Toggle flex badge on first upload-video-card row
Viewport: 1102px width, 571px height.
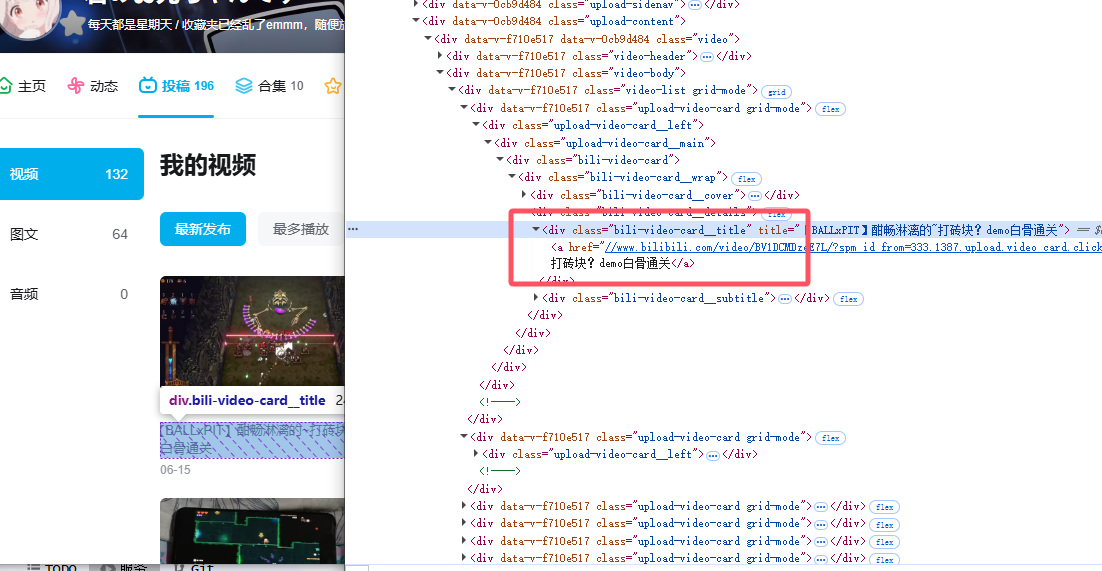(x=830, y=109)
